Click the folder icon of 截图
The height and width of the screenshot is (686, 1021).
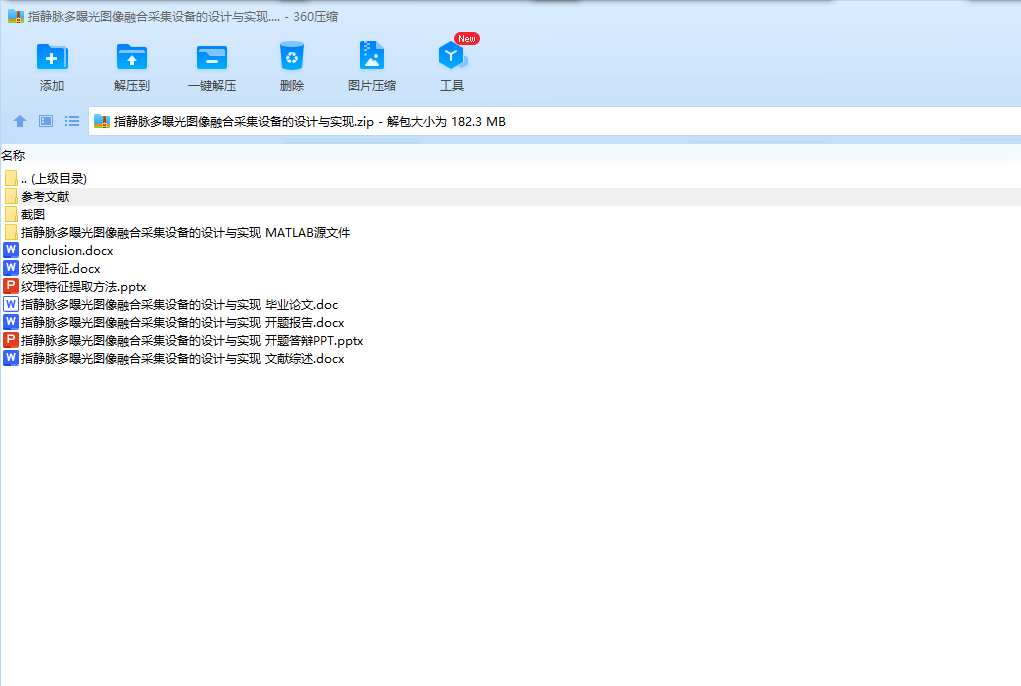(x=11, y=214)
